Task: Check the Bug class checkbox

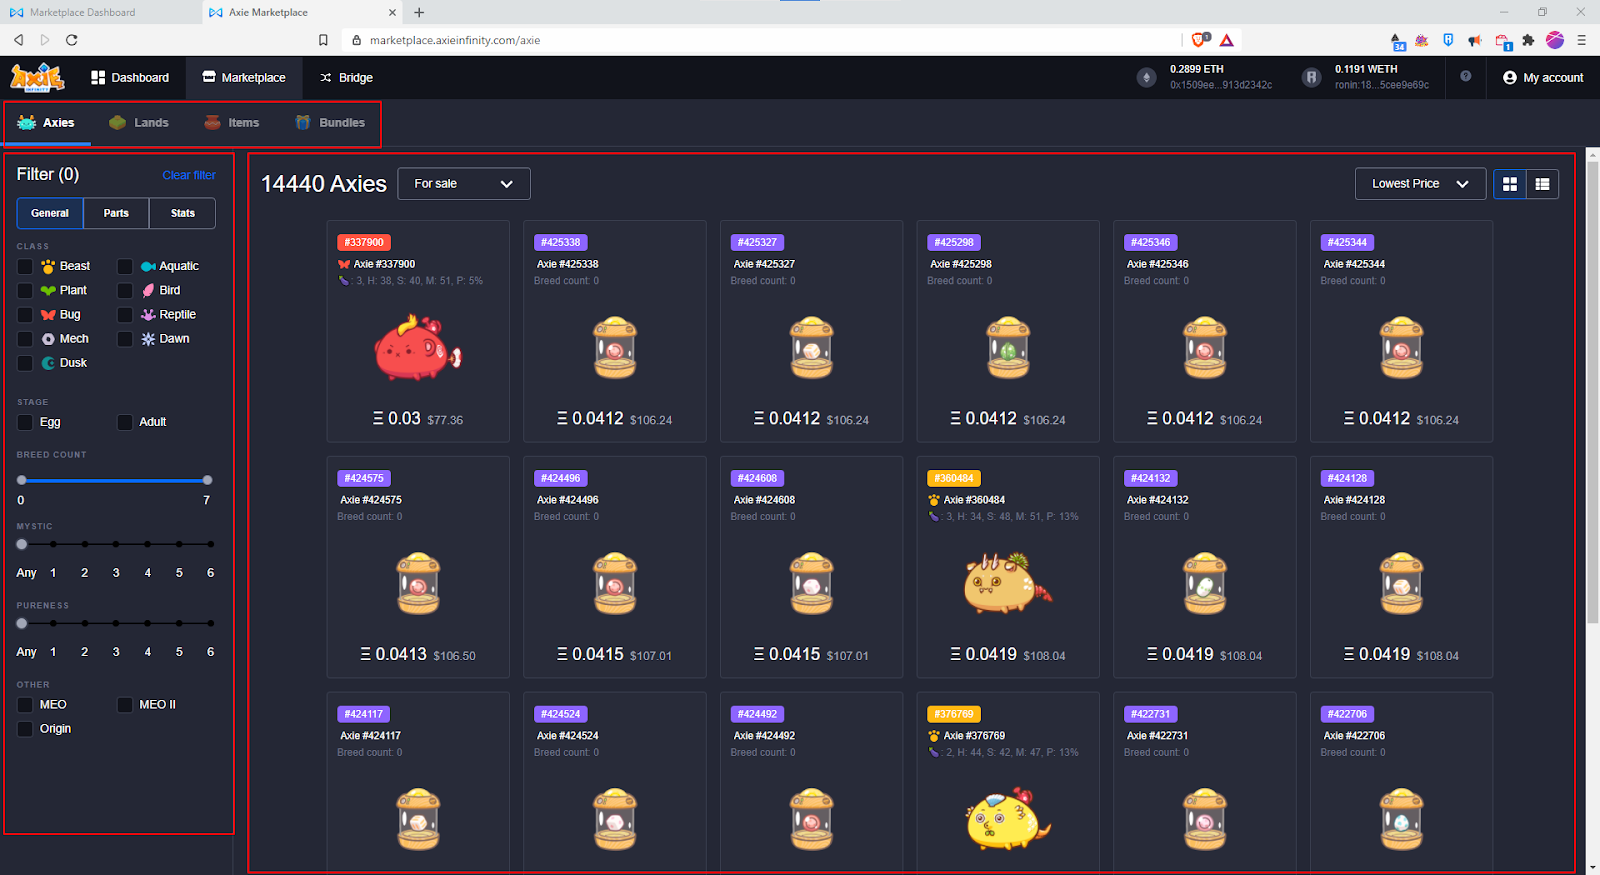Action: coord(25,314)
